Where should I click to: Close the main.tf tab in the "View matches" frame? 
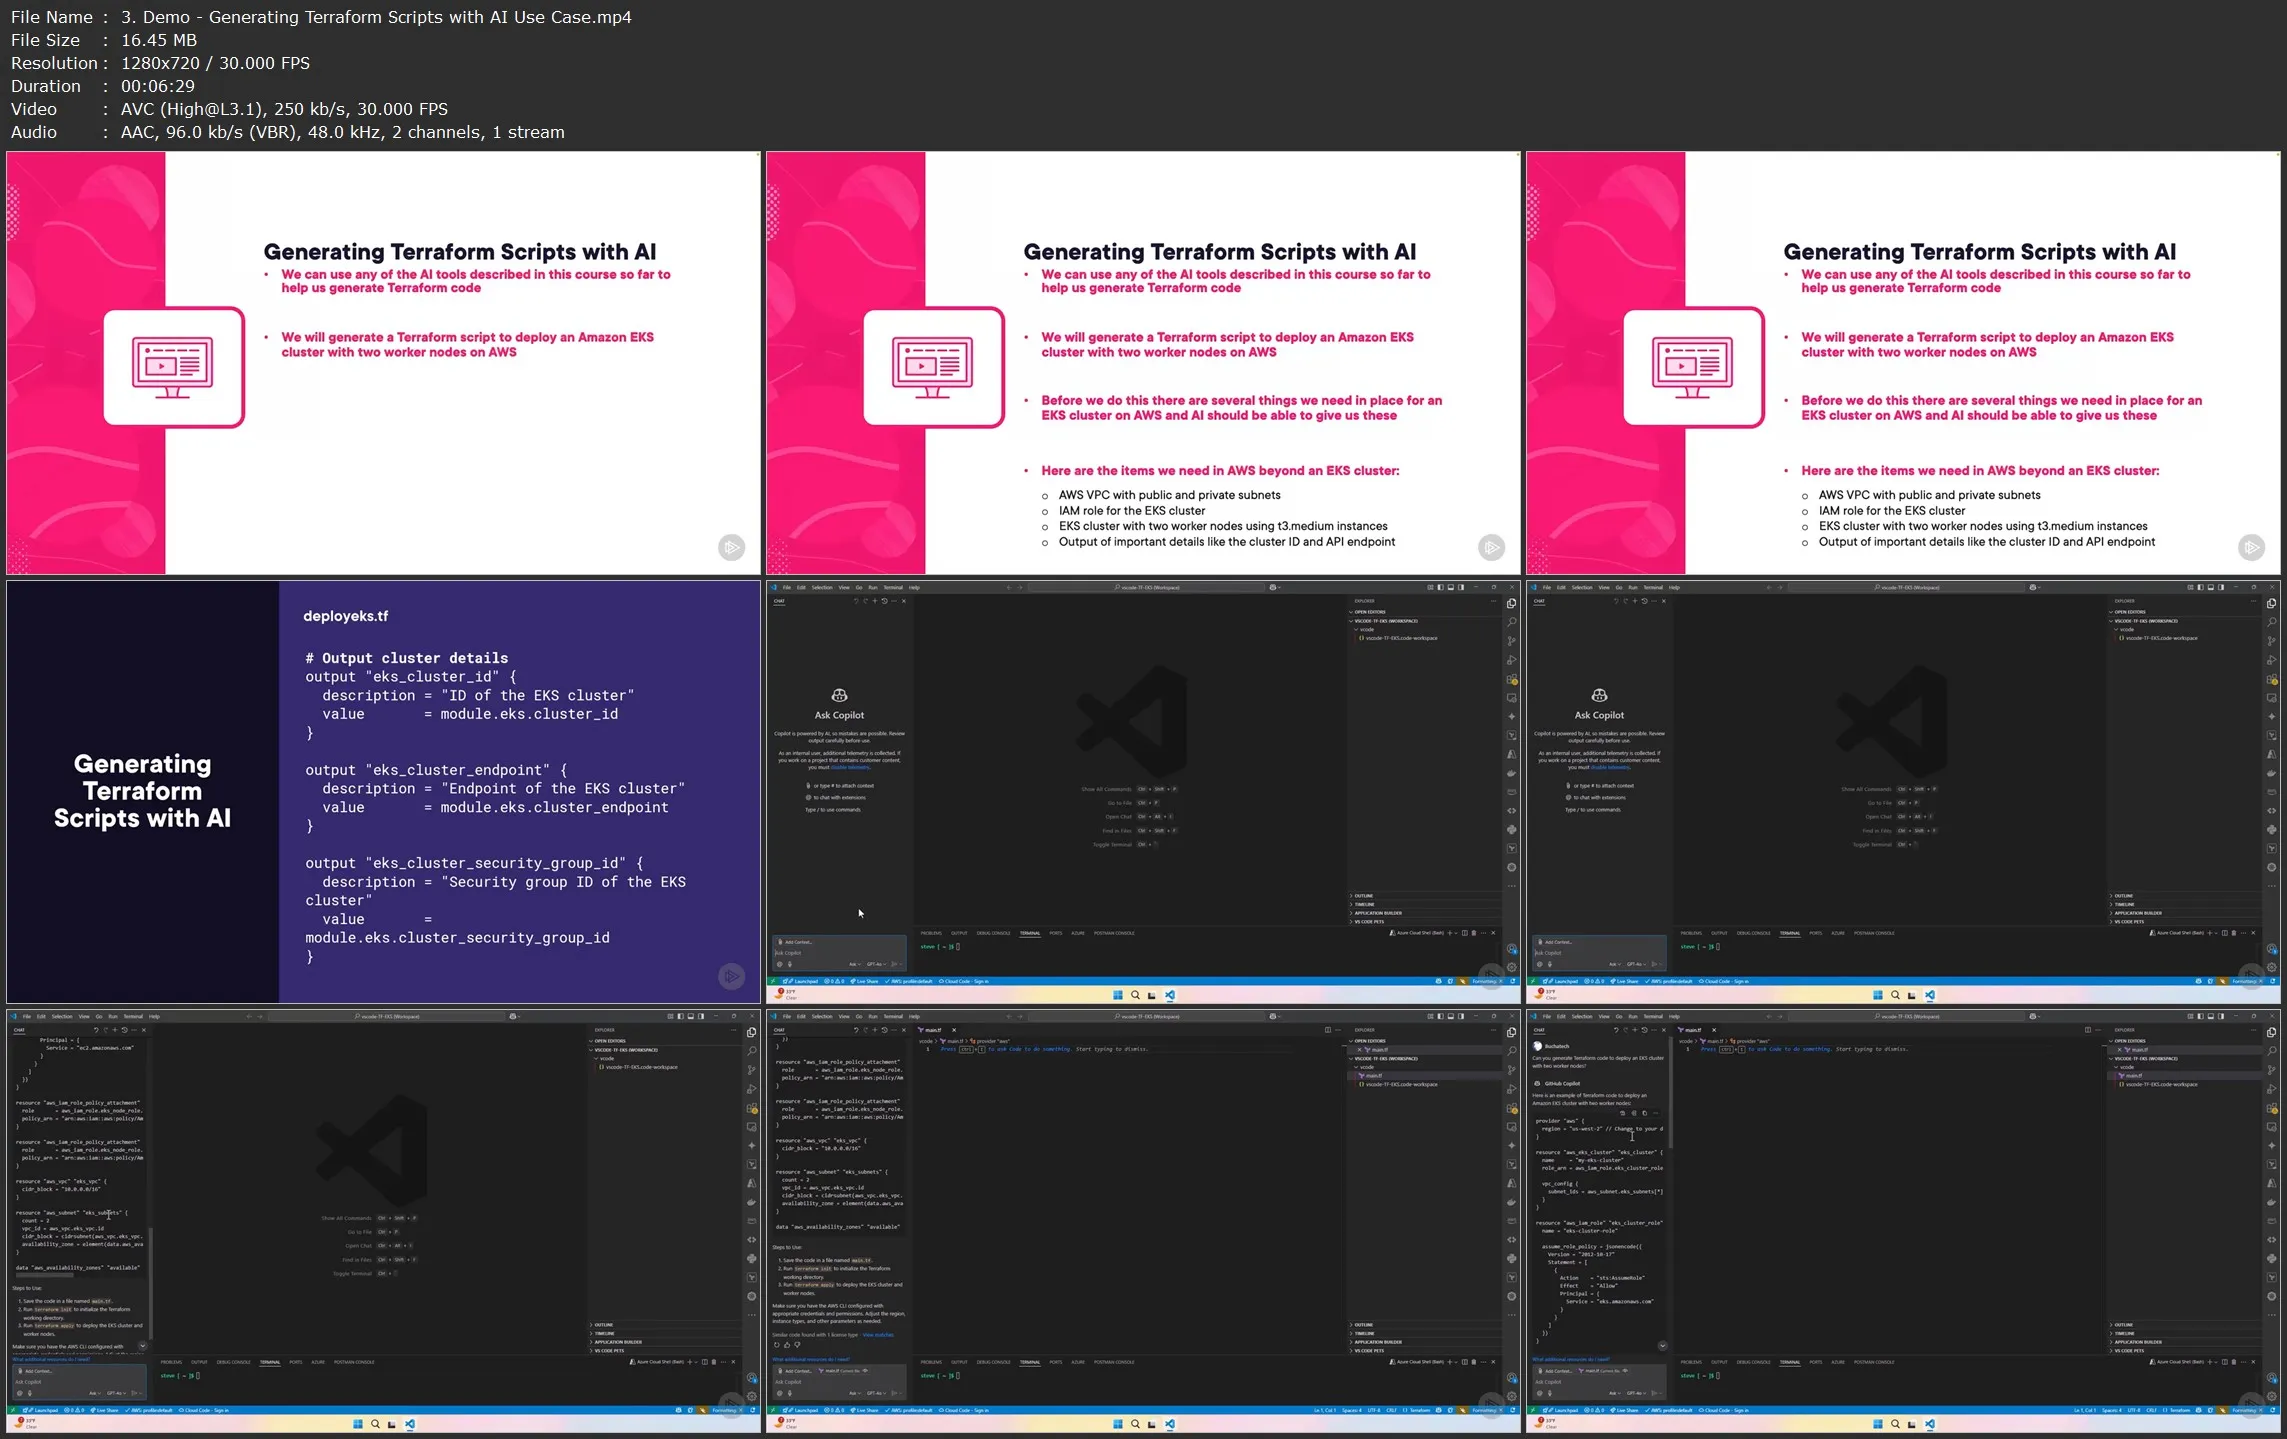coord(953,1030)
